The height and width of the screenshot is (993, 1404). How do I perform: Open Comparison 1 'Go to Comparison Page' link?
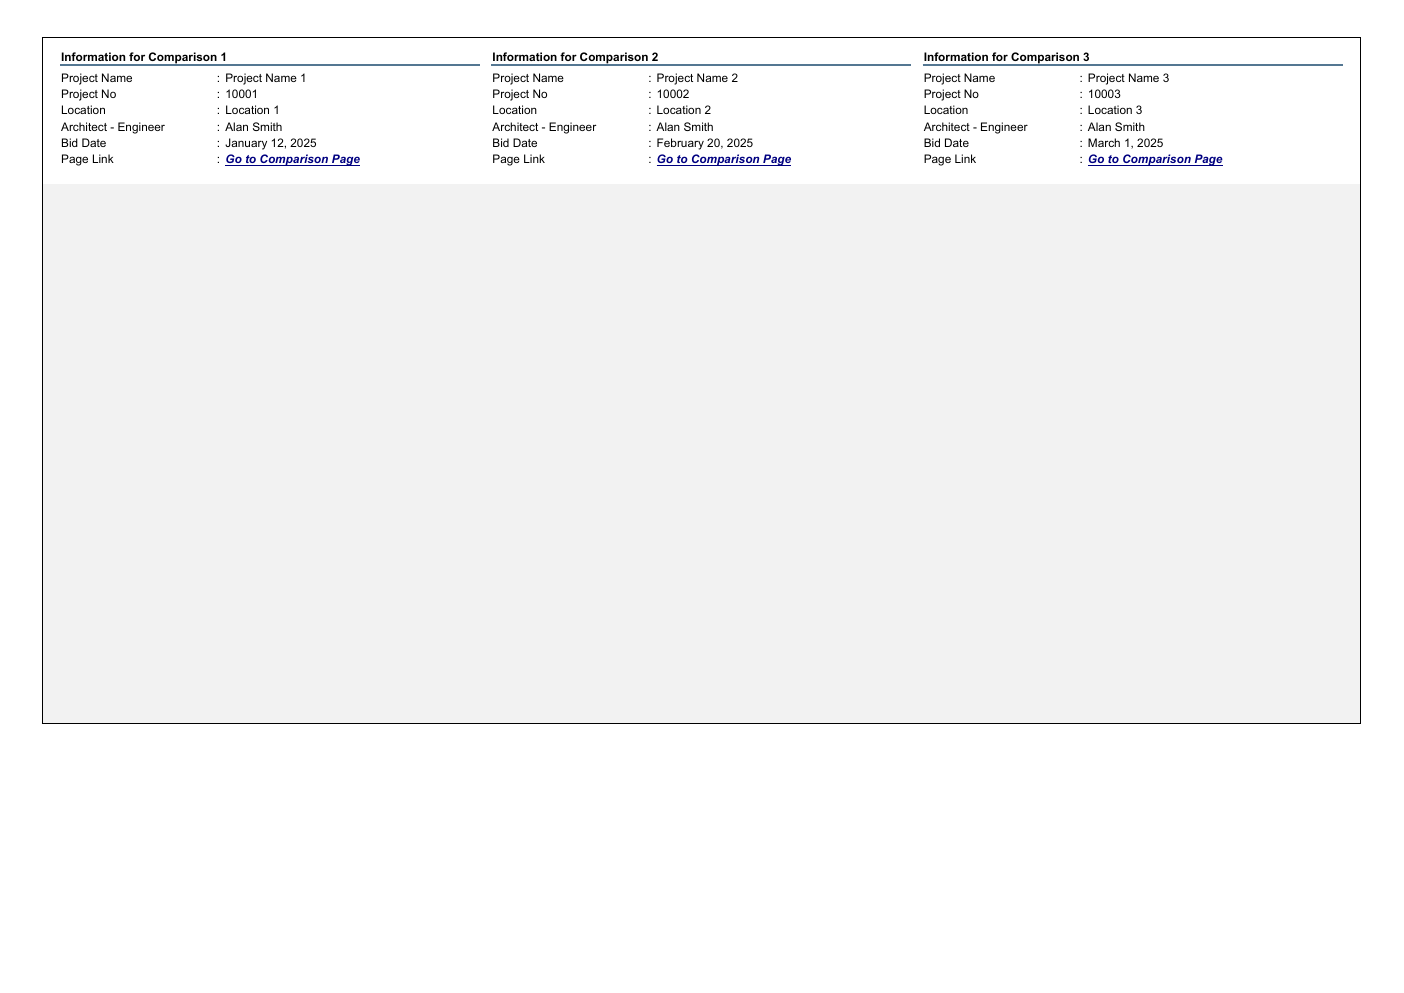pos(292,160)
